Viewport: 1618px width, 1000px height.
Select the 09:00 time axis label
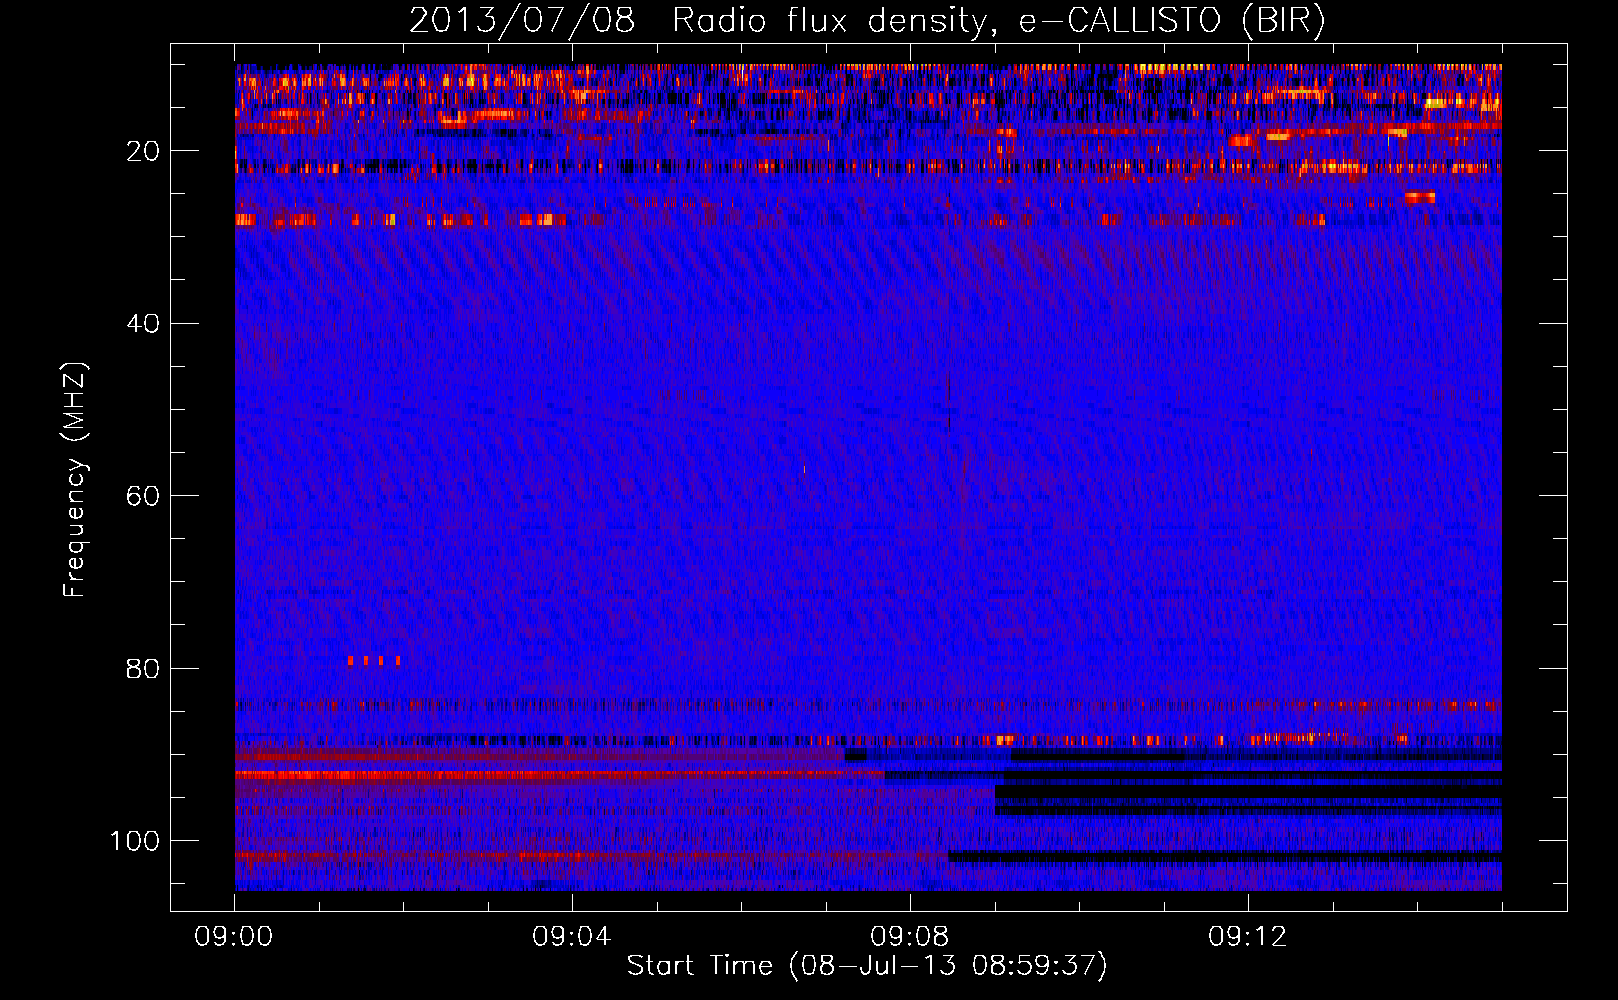pyautogui.click(x=234, y=937)
